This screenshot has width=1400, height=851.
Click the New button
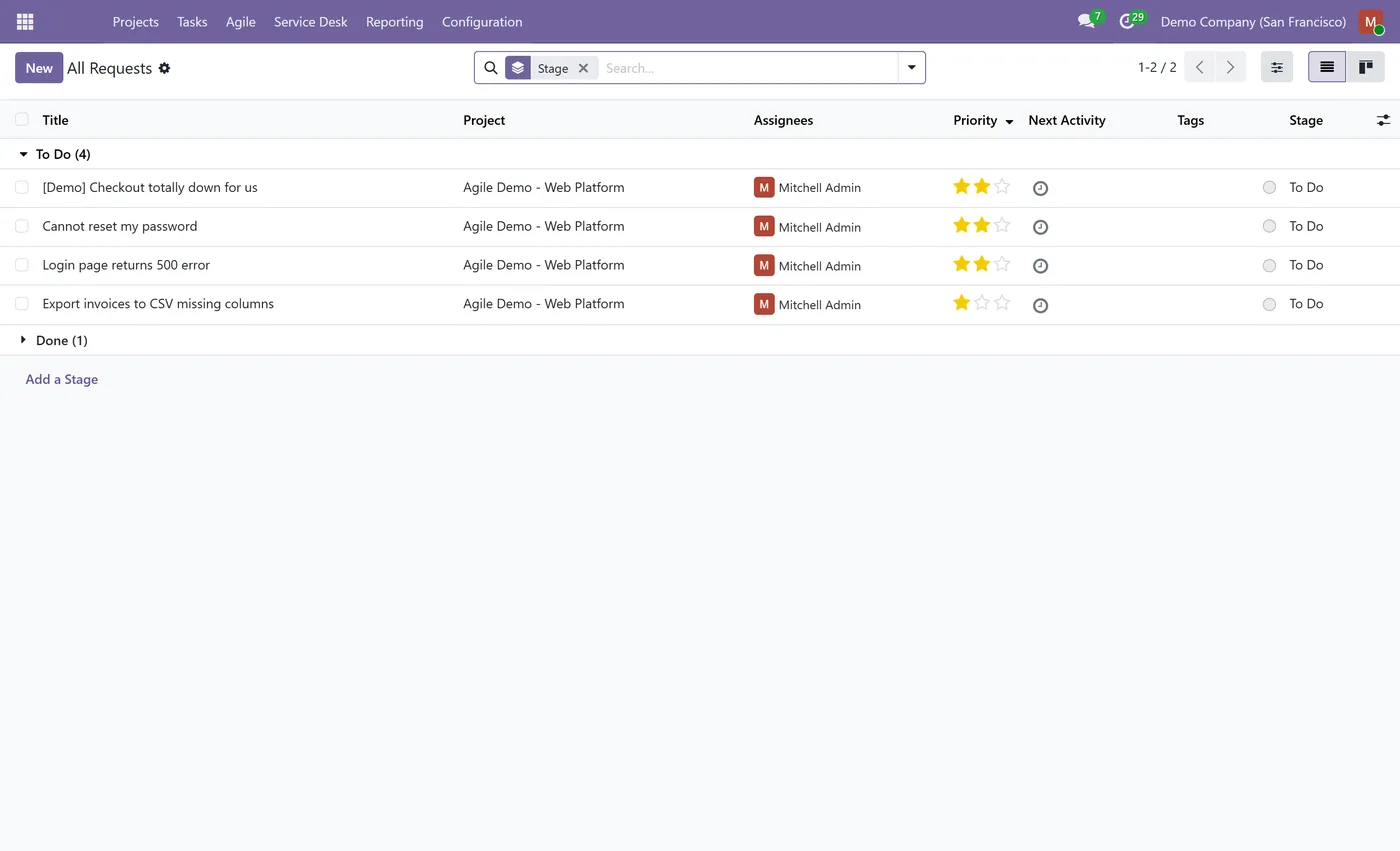pos(39,68)
